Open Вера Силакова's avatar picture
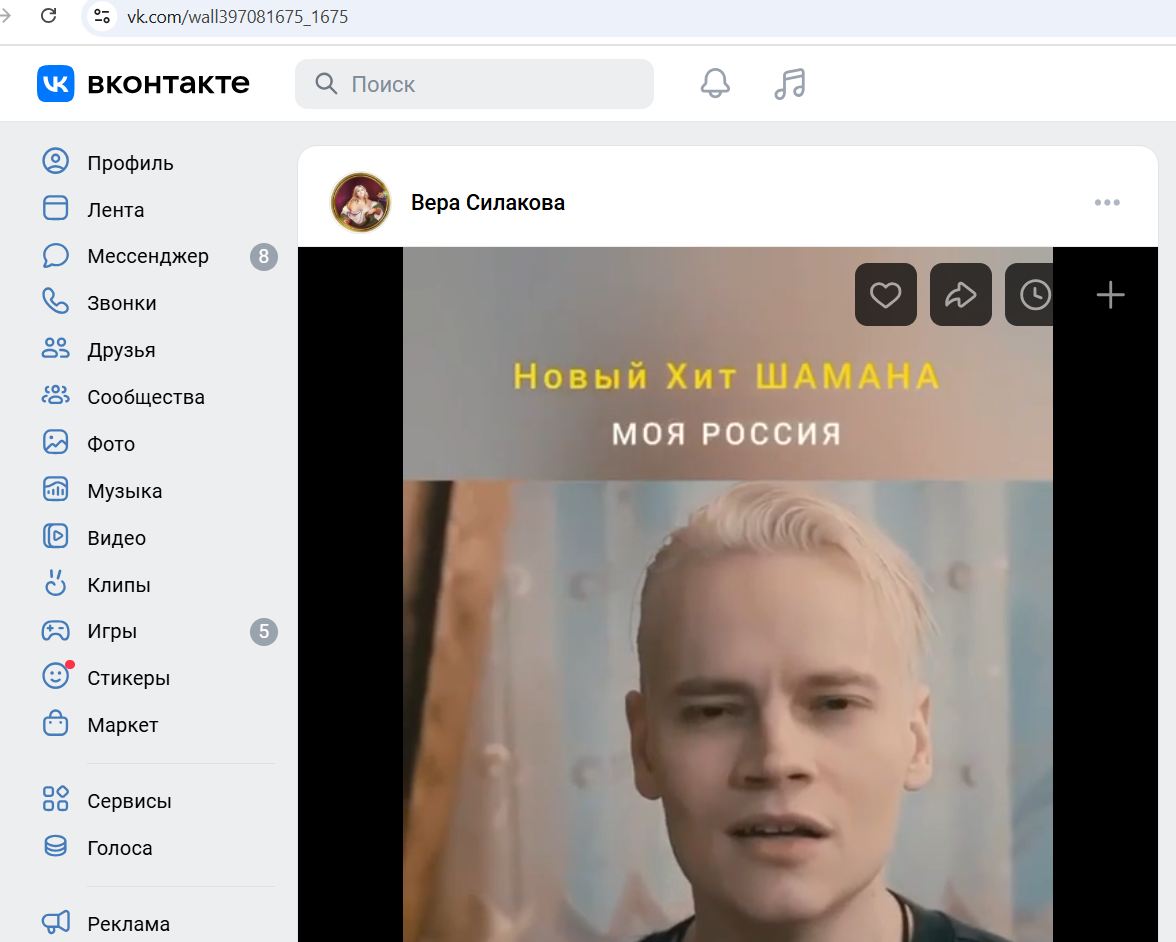This screenshot has width=1176, height=942. tap(360, 203)
